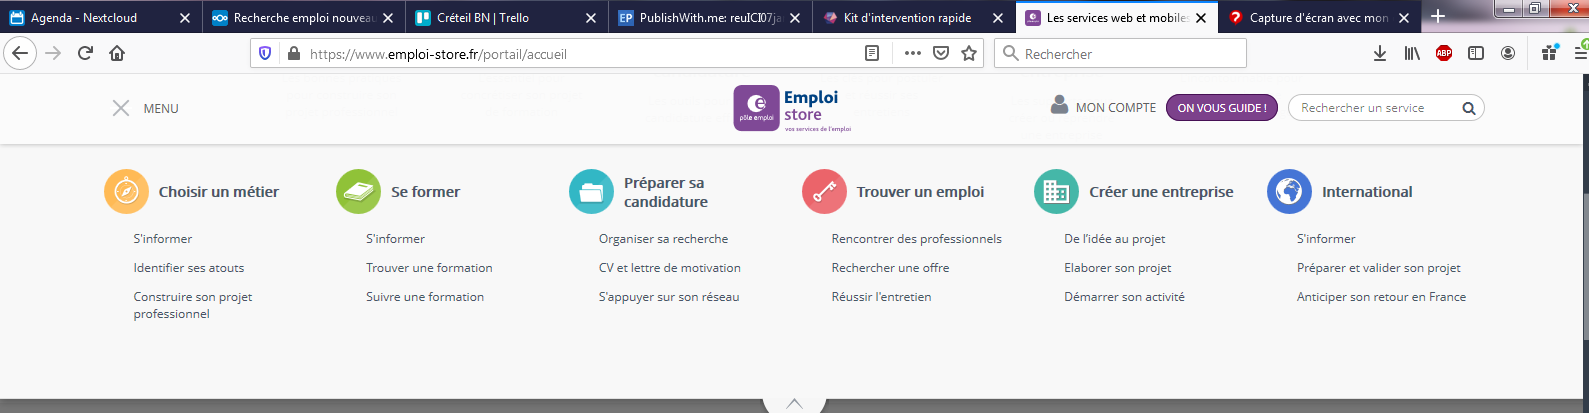Open the Firefox hamburger menu
Image resolution: width=1589 pixels, height=413 pixels.
[1580, 54]
